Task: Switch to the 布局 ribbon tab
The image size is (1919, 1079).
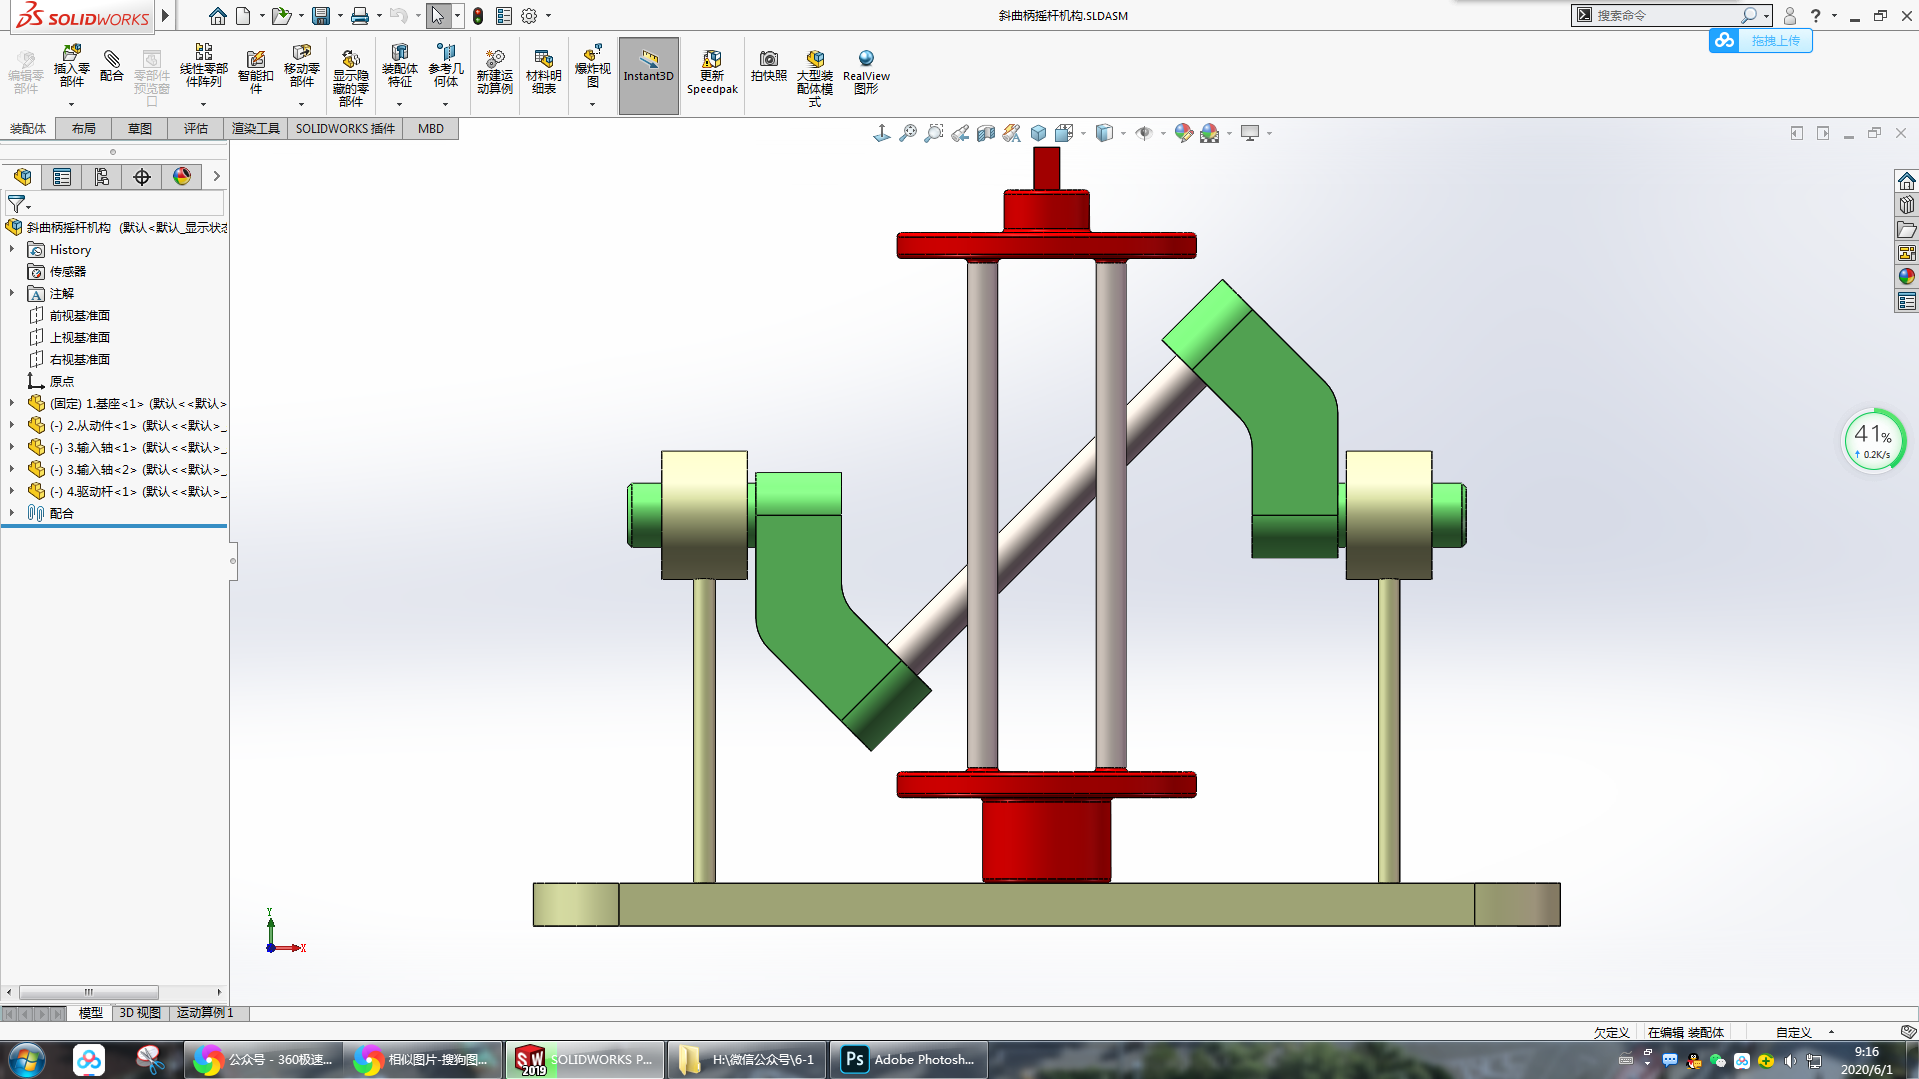Action: pyautogui.click(x=84, y=128)
